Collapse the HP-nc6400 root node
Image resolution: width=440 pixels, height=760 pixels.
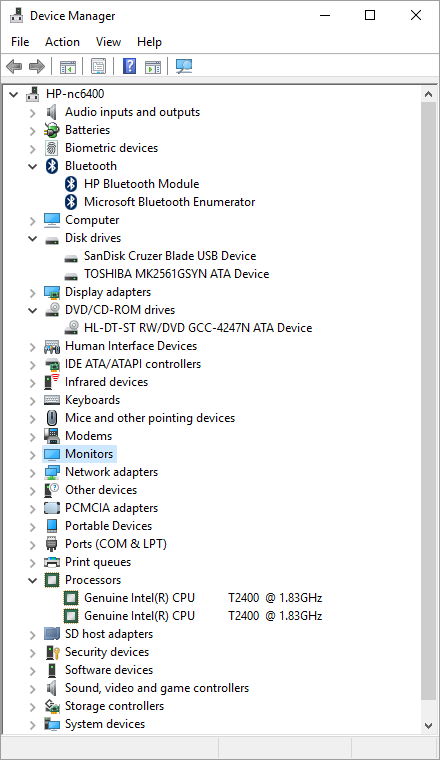[x=14, y=94]
